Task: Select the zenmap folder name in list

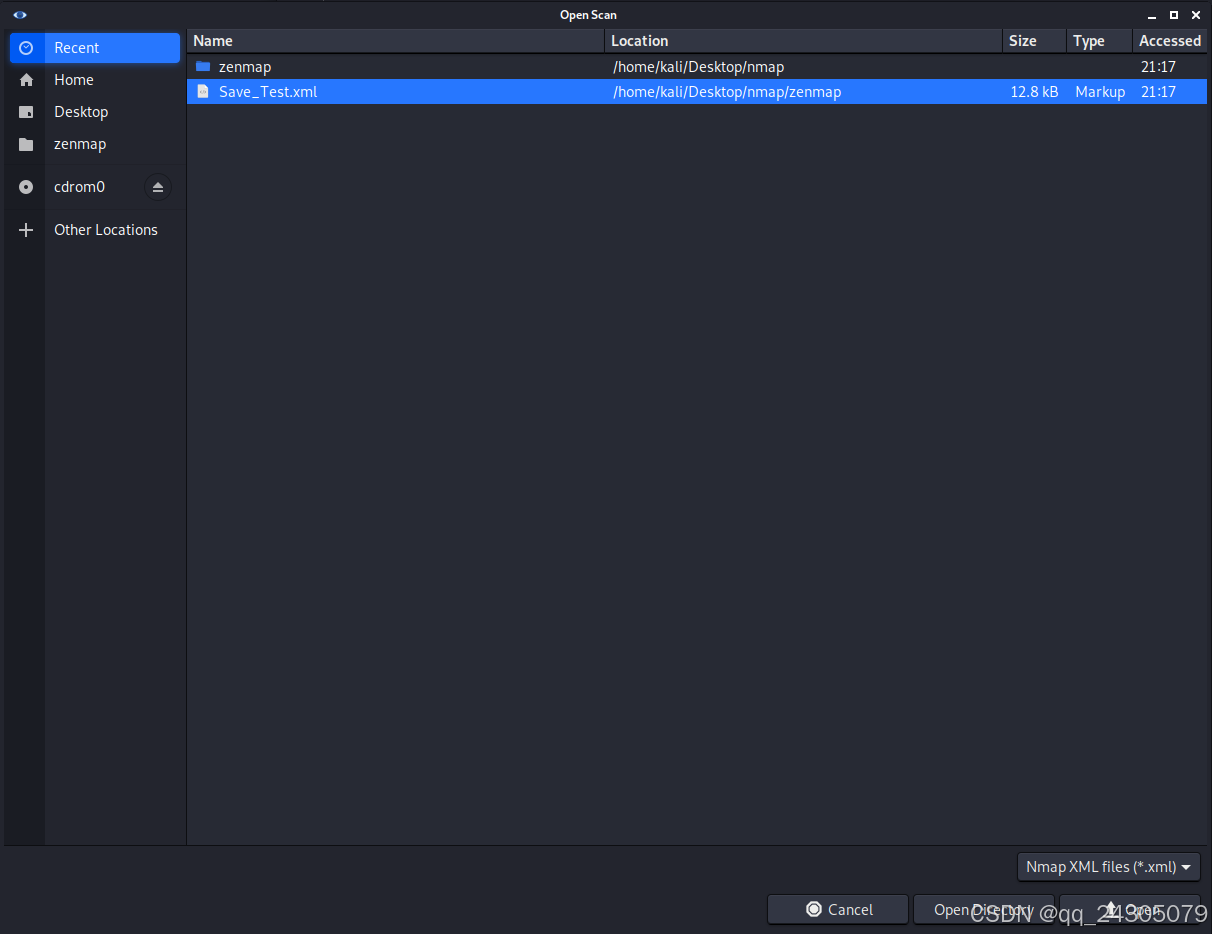Action: [x=245, y=67]
